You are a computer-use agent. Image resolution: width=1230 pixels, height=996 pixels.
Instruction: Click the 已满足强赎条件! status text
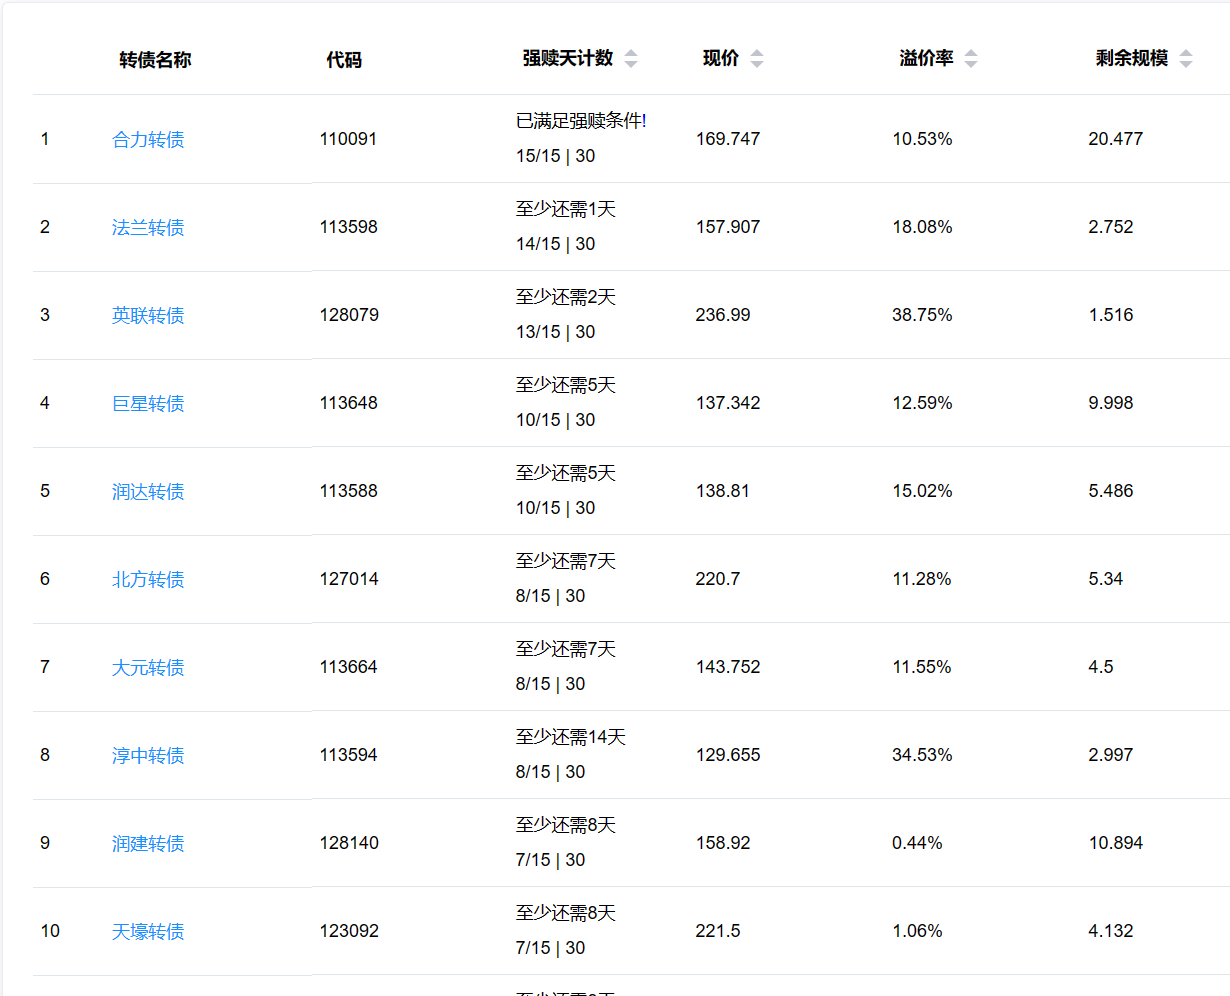coord(581,121)
